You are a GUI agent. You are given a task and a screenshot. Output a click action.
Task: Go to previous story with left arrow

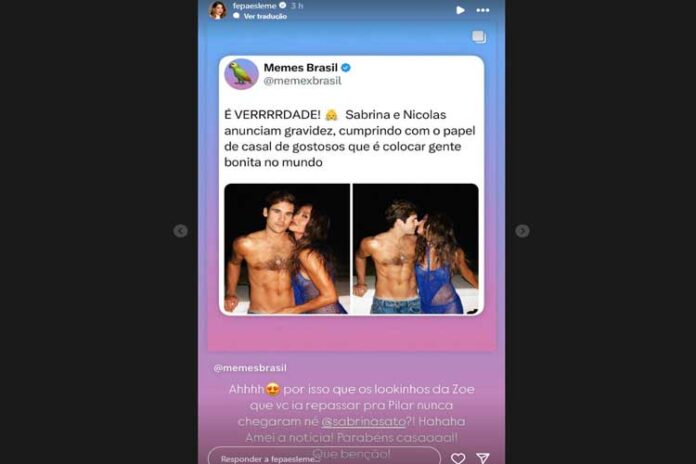pos(180,231)
